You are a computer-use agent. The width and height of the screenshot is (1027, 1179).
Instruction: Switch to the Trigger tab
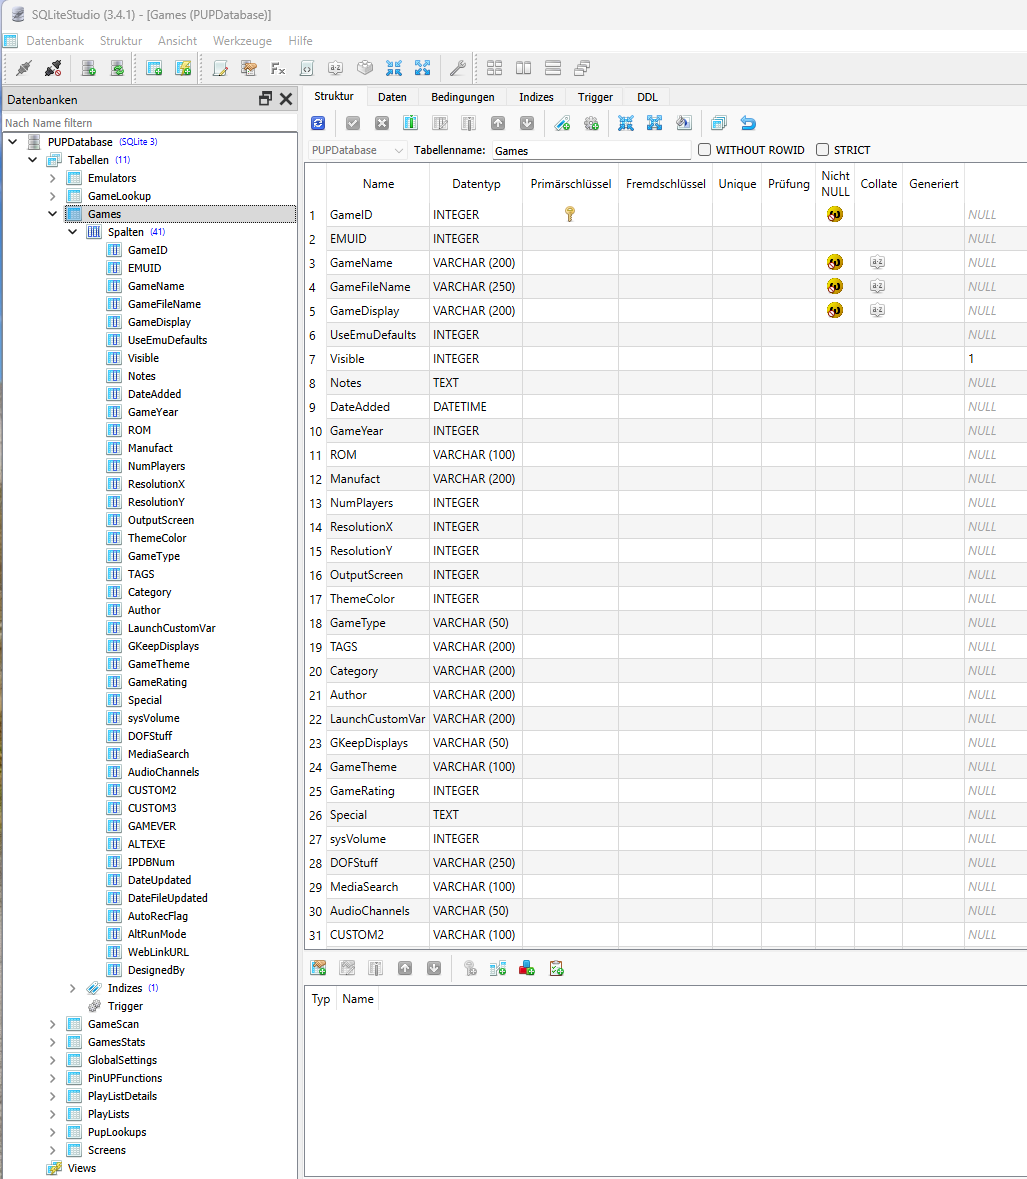point(595,97)
